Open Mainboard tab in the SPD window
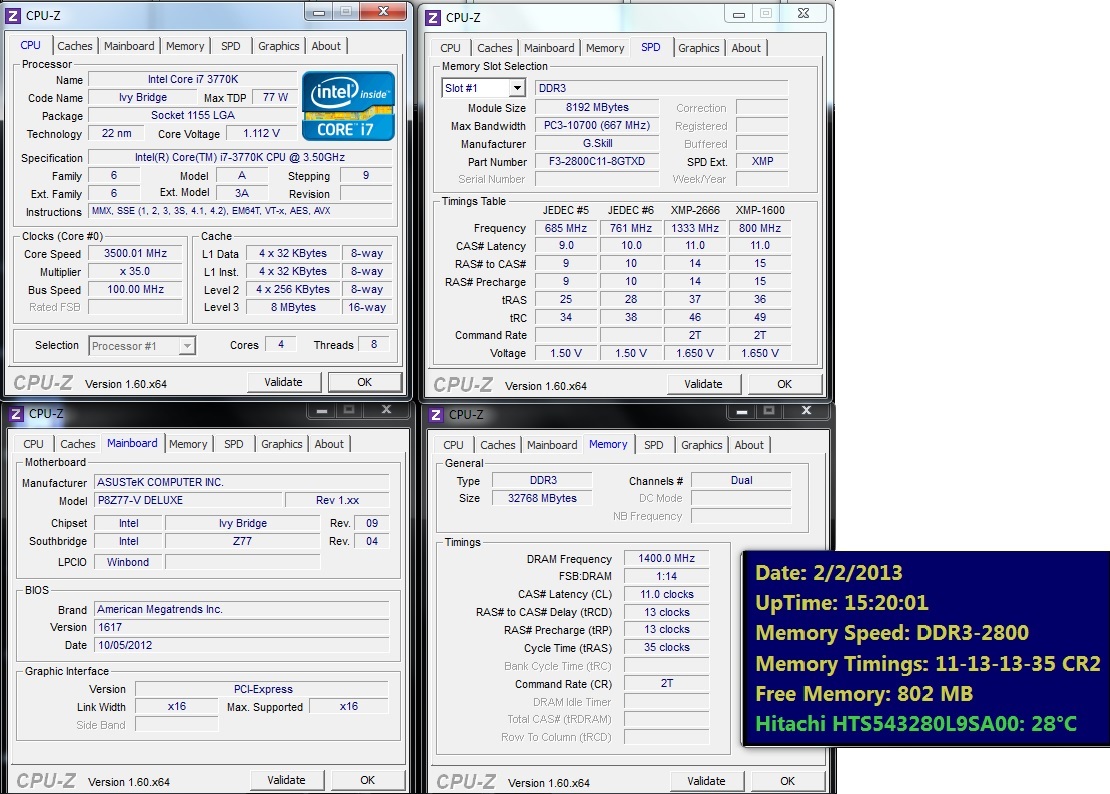This screenshot has height=794, width=1110. point(549,48)
